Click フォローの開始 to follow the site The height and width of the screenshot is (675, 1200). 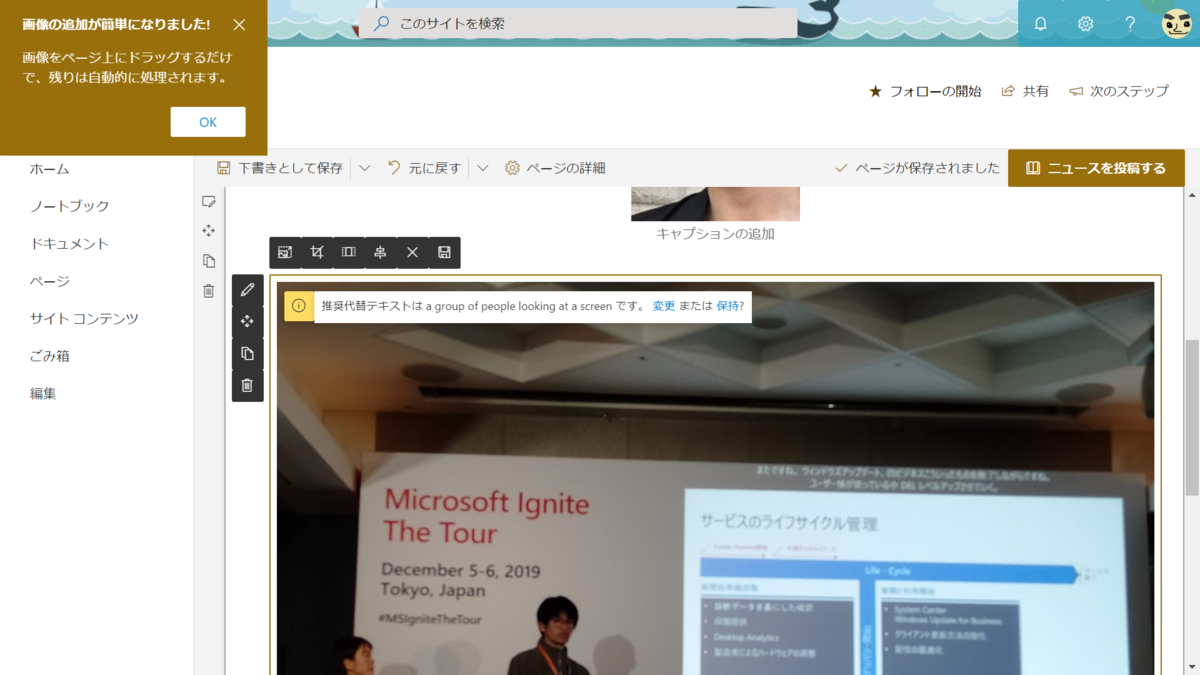(925, 91)
